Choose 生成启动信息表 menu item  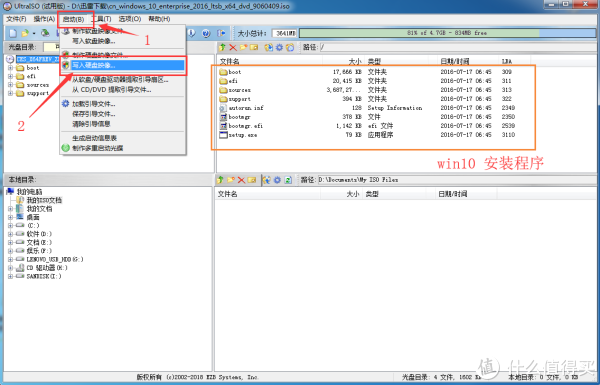123,138
